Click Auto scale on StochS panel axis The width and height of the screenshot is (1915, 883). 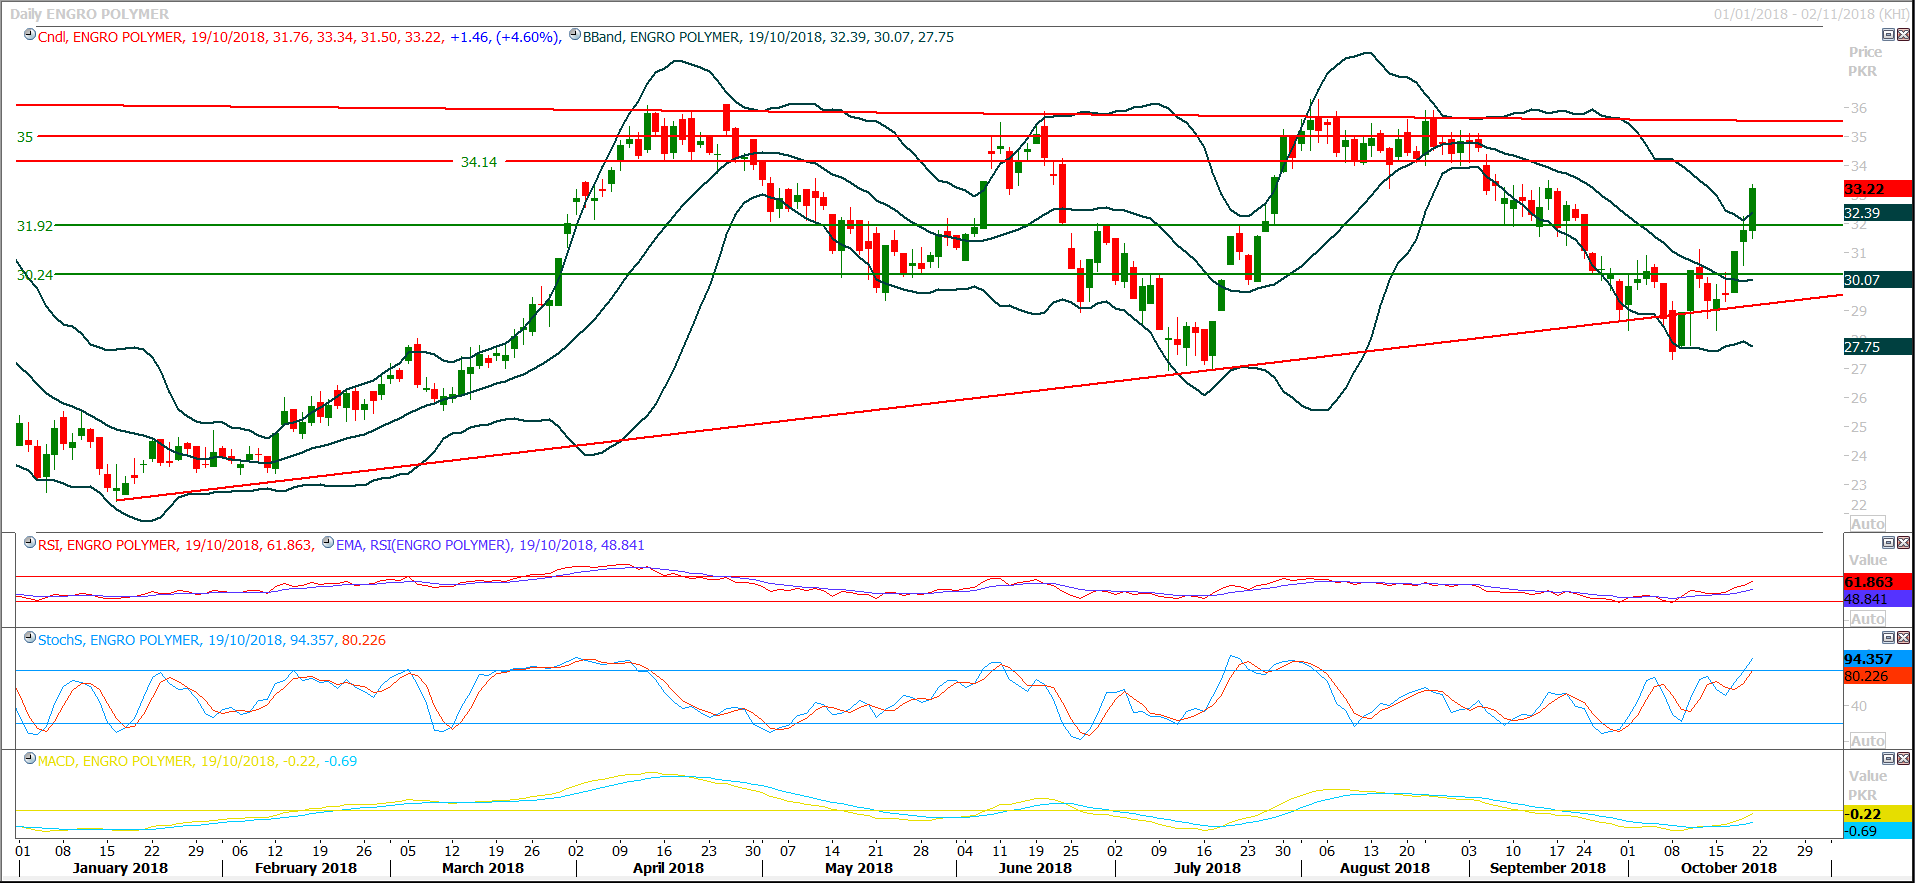[x=1867, y=741]
